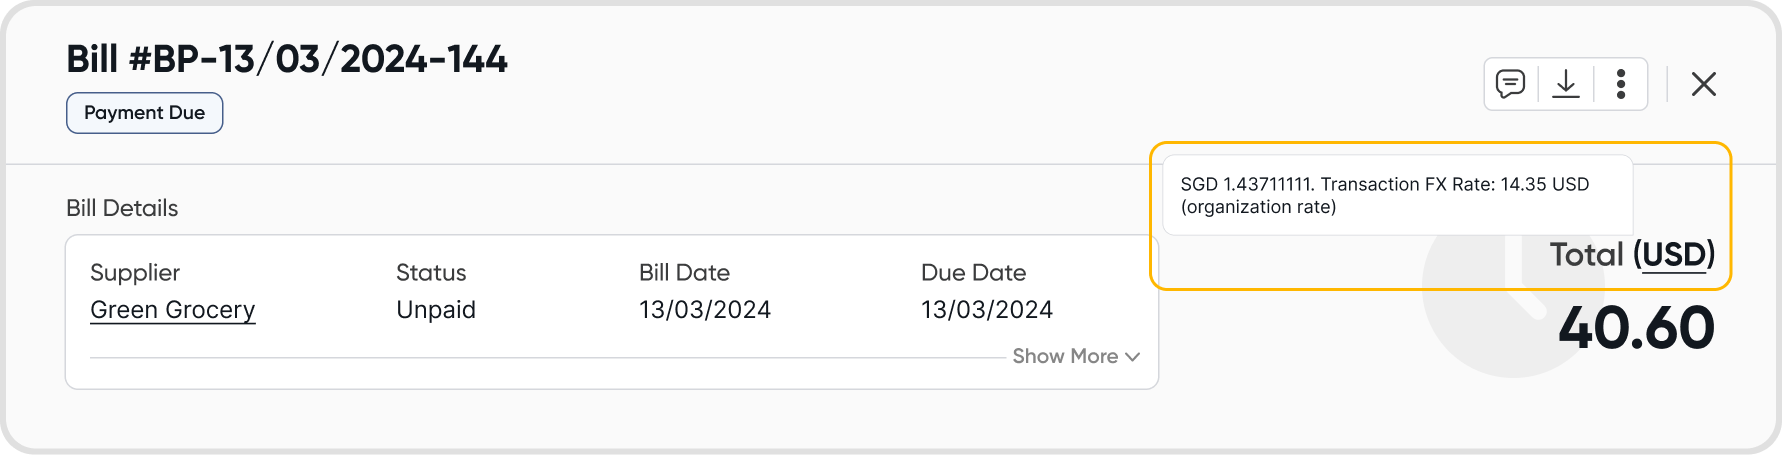Viewport: 1782px width, 455px height.
Task: Click the Payment Due status badge
Action: click(x=144, y=113)
